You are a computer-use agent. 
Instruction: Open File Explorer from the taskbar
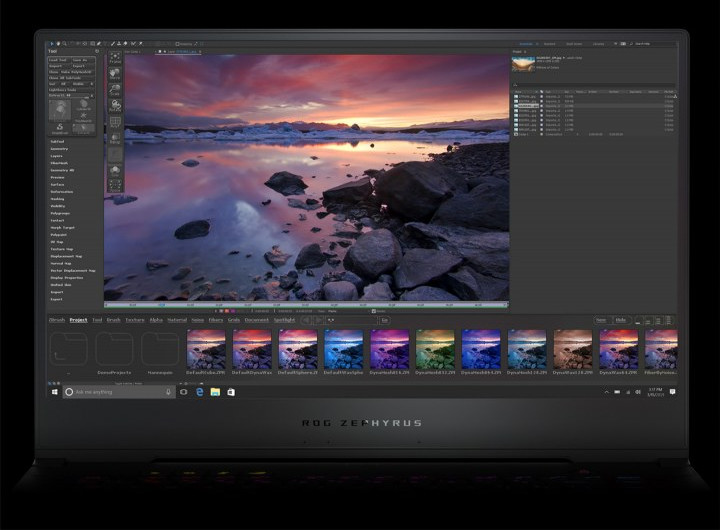pos(215,392)
